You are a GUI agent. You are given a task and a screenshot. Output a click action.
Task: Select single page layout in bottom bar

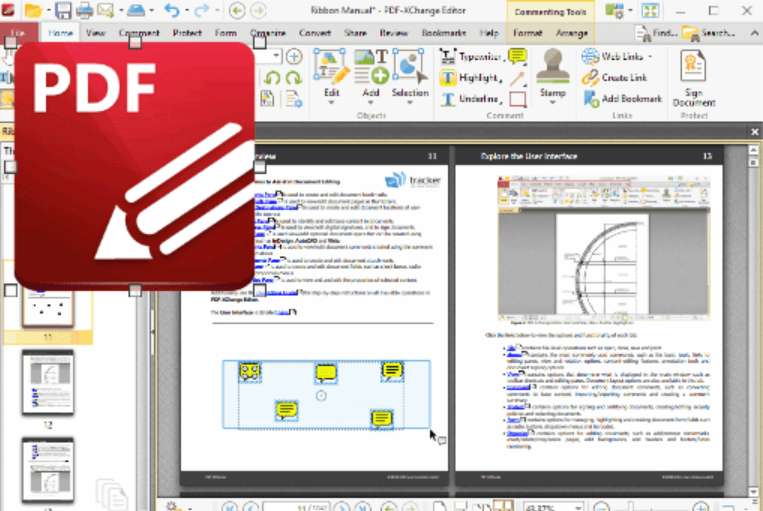click(x=440, y=506)
